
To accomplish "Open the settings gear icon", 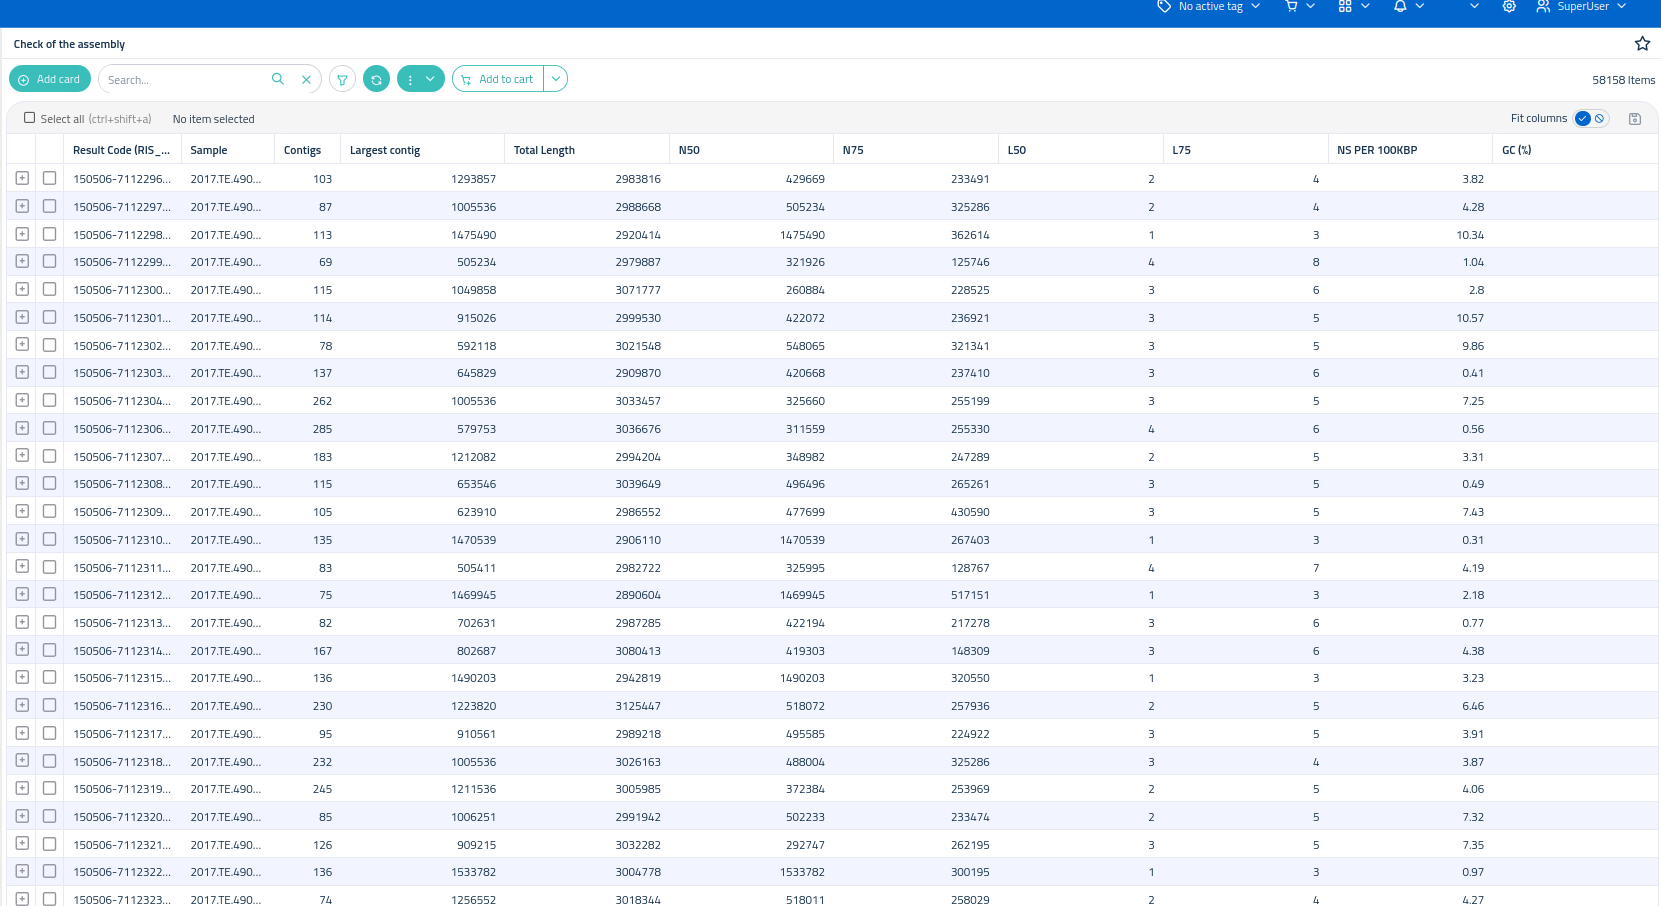I will point(1509,6).
